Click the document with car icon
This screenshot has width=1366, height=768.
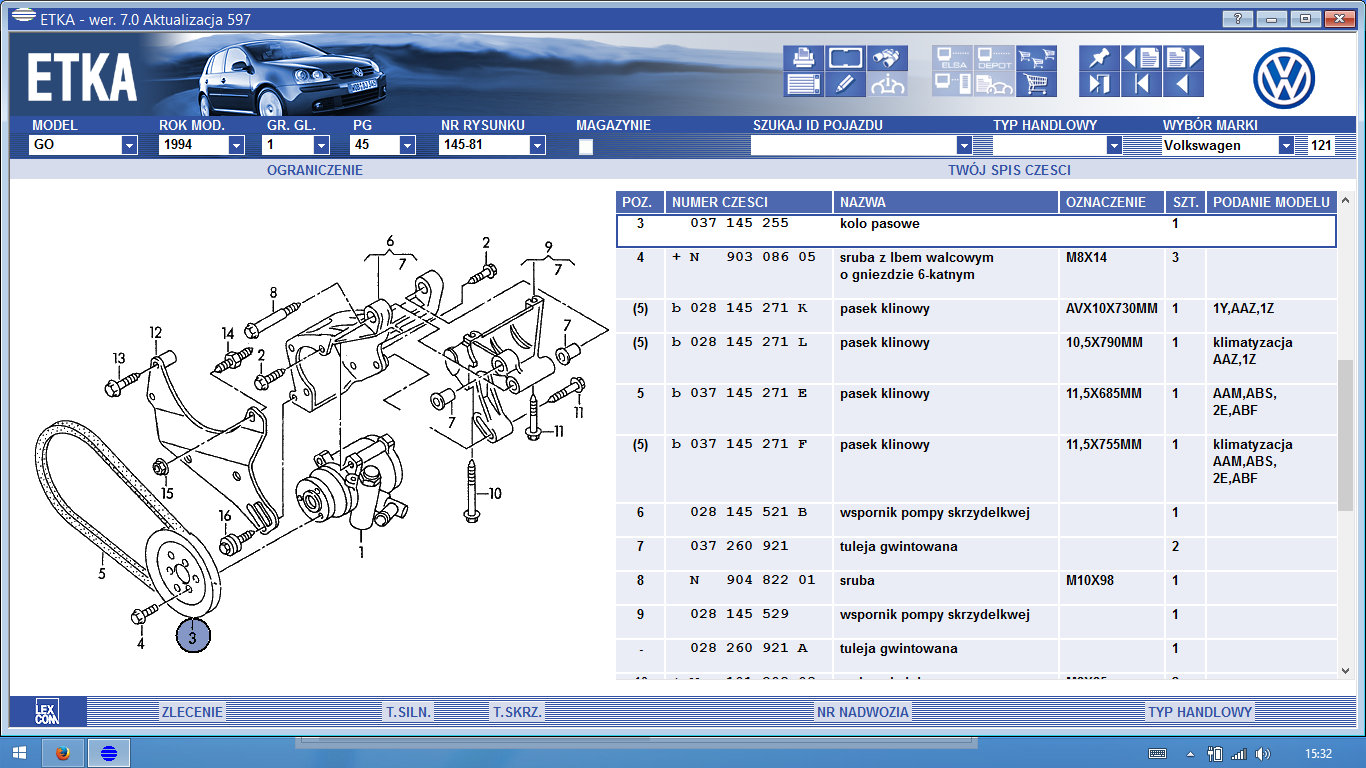[994, 84]
